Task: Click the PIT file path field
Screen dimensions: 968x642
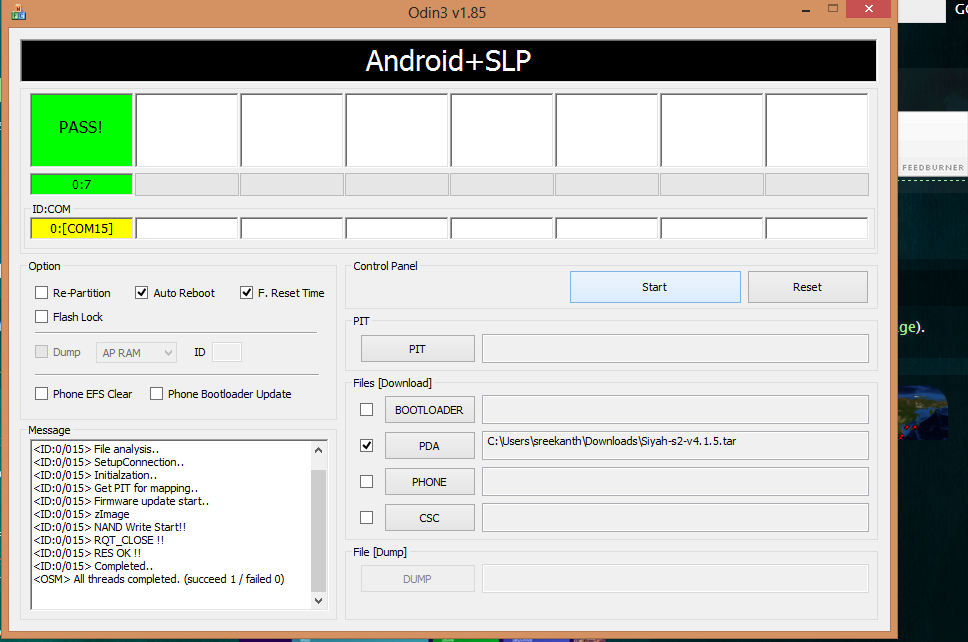Action: [x=675, y=349]
